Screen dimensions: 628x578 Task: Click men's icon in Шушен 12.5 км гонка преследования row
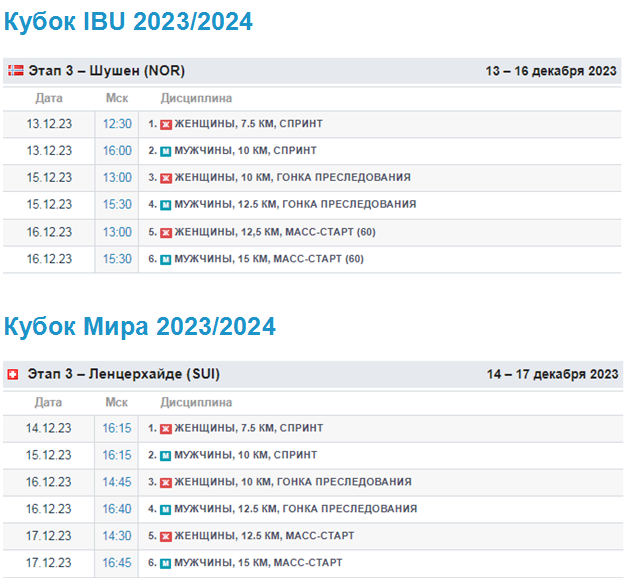tap(166, 205)
